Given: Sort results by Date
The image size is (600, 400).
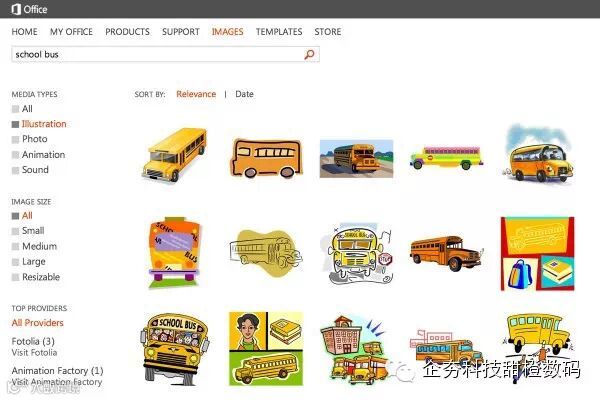Looking at the screenshot, I should 244,94.
